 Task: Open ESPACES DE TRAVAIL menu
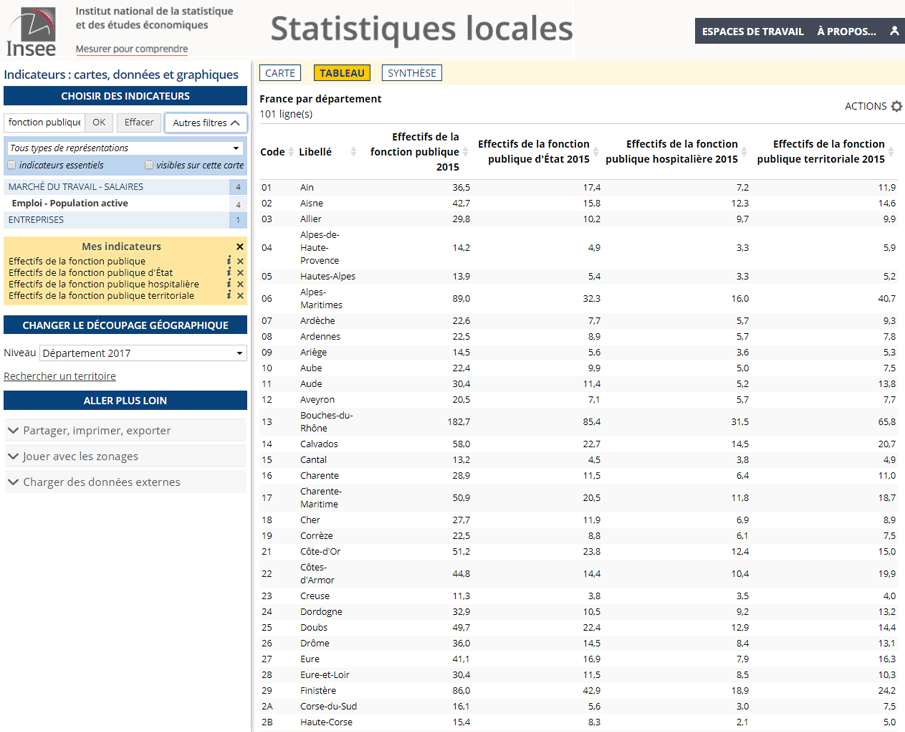click(x=753, y=31)
